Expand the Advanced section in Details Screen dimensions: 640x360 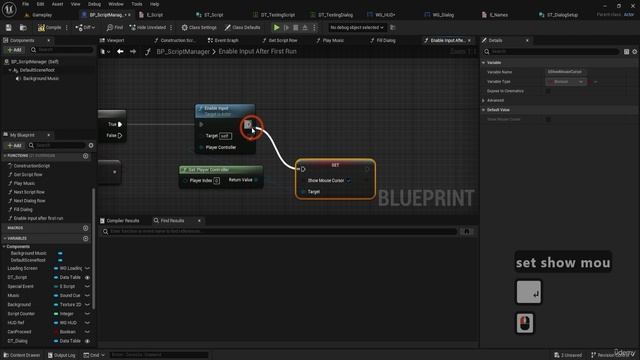[484, 100]
